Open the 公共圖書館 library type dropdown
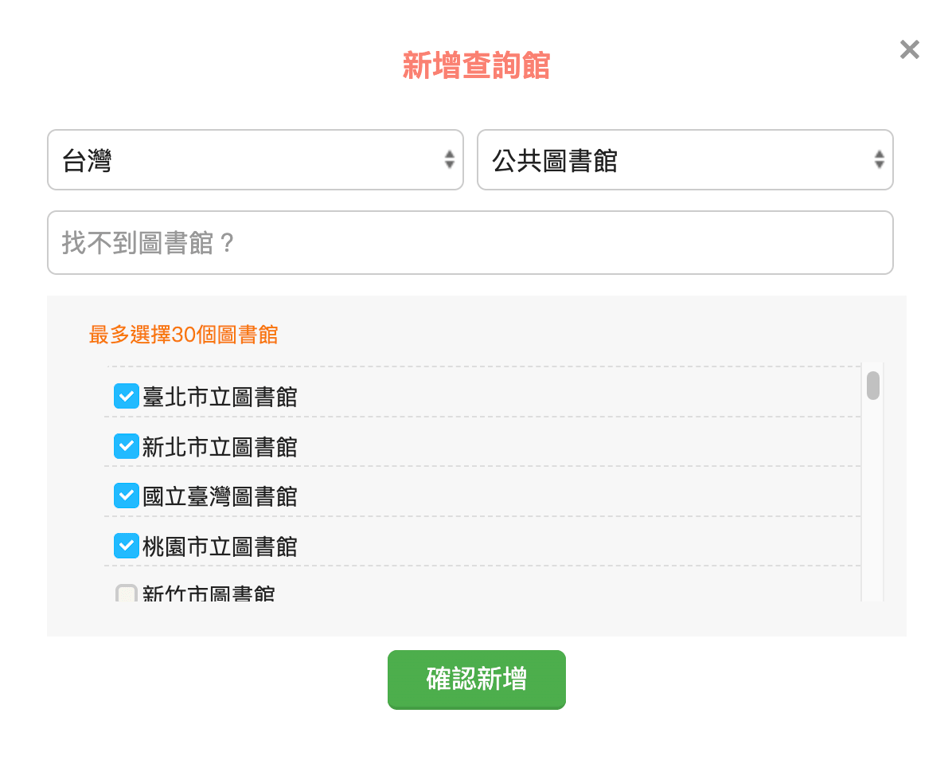The image size is (952, 768). 685,160
